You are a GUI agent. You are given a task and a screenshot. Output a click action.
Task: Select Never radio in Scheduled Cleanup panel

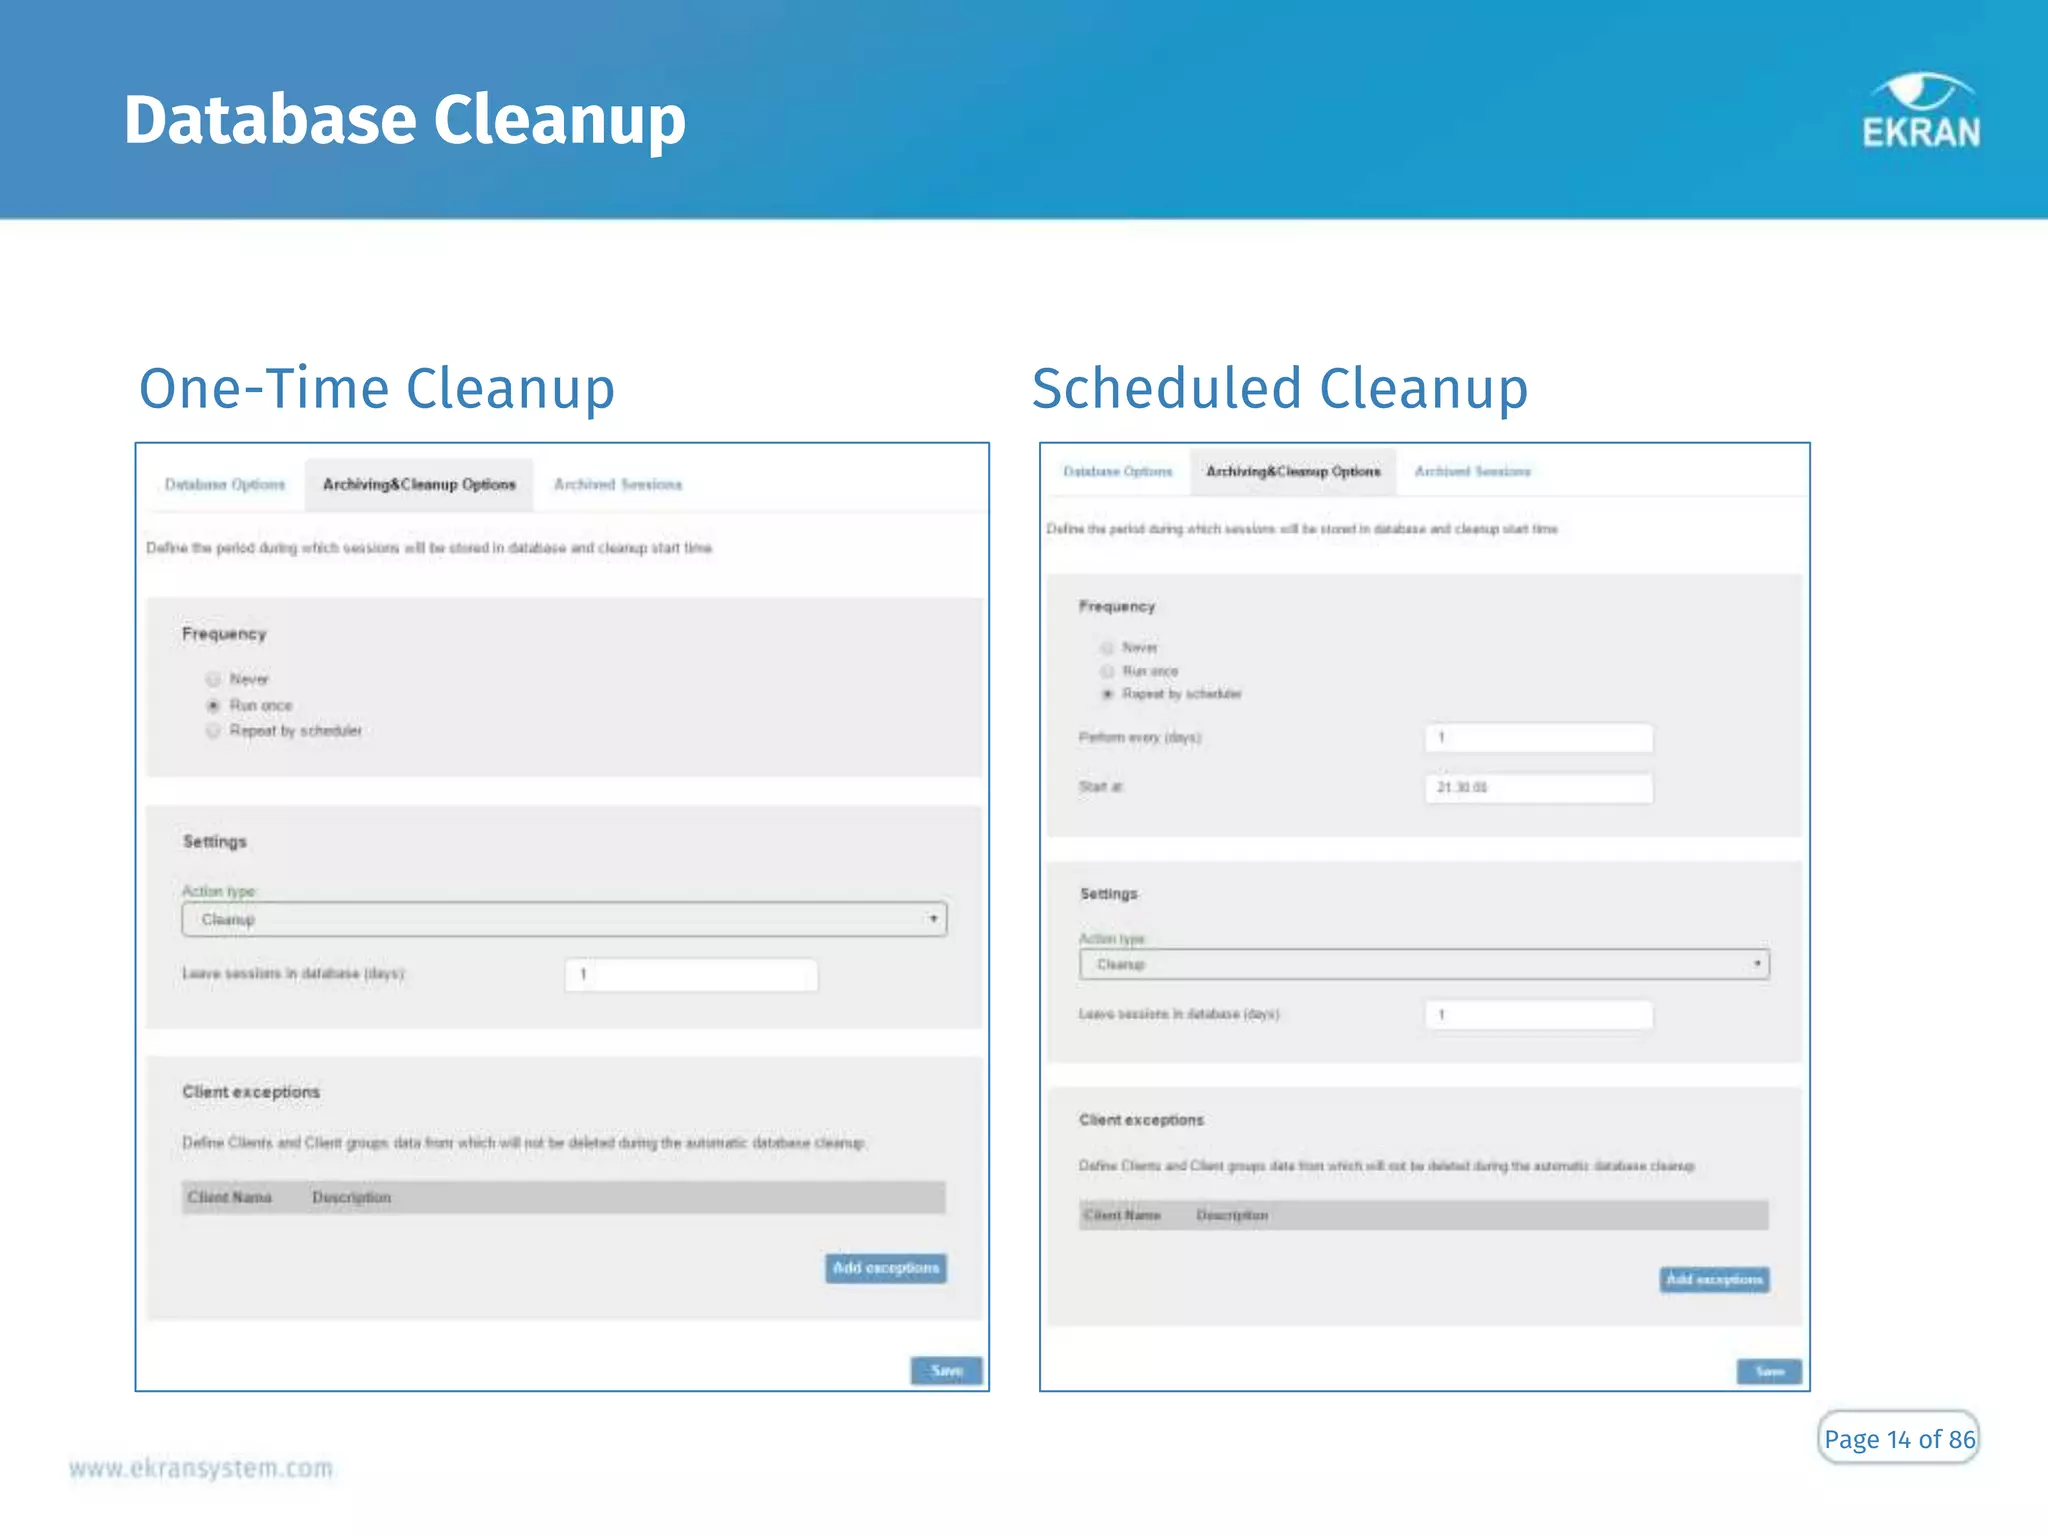[x=1107, y=648]
